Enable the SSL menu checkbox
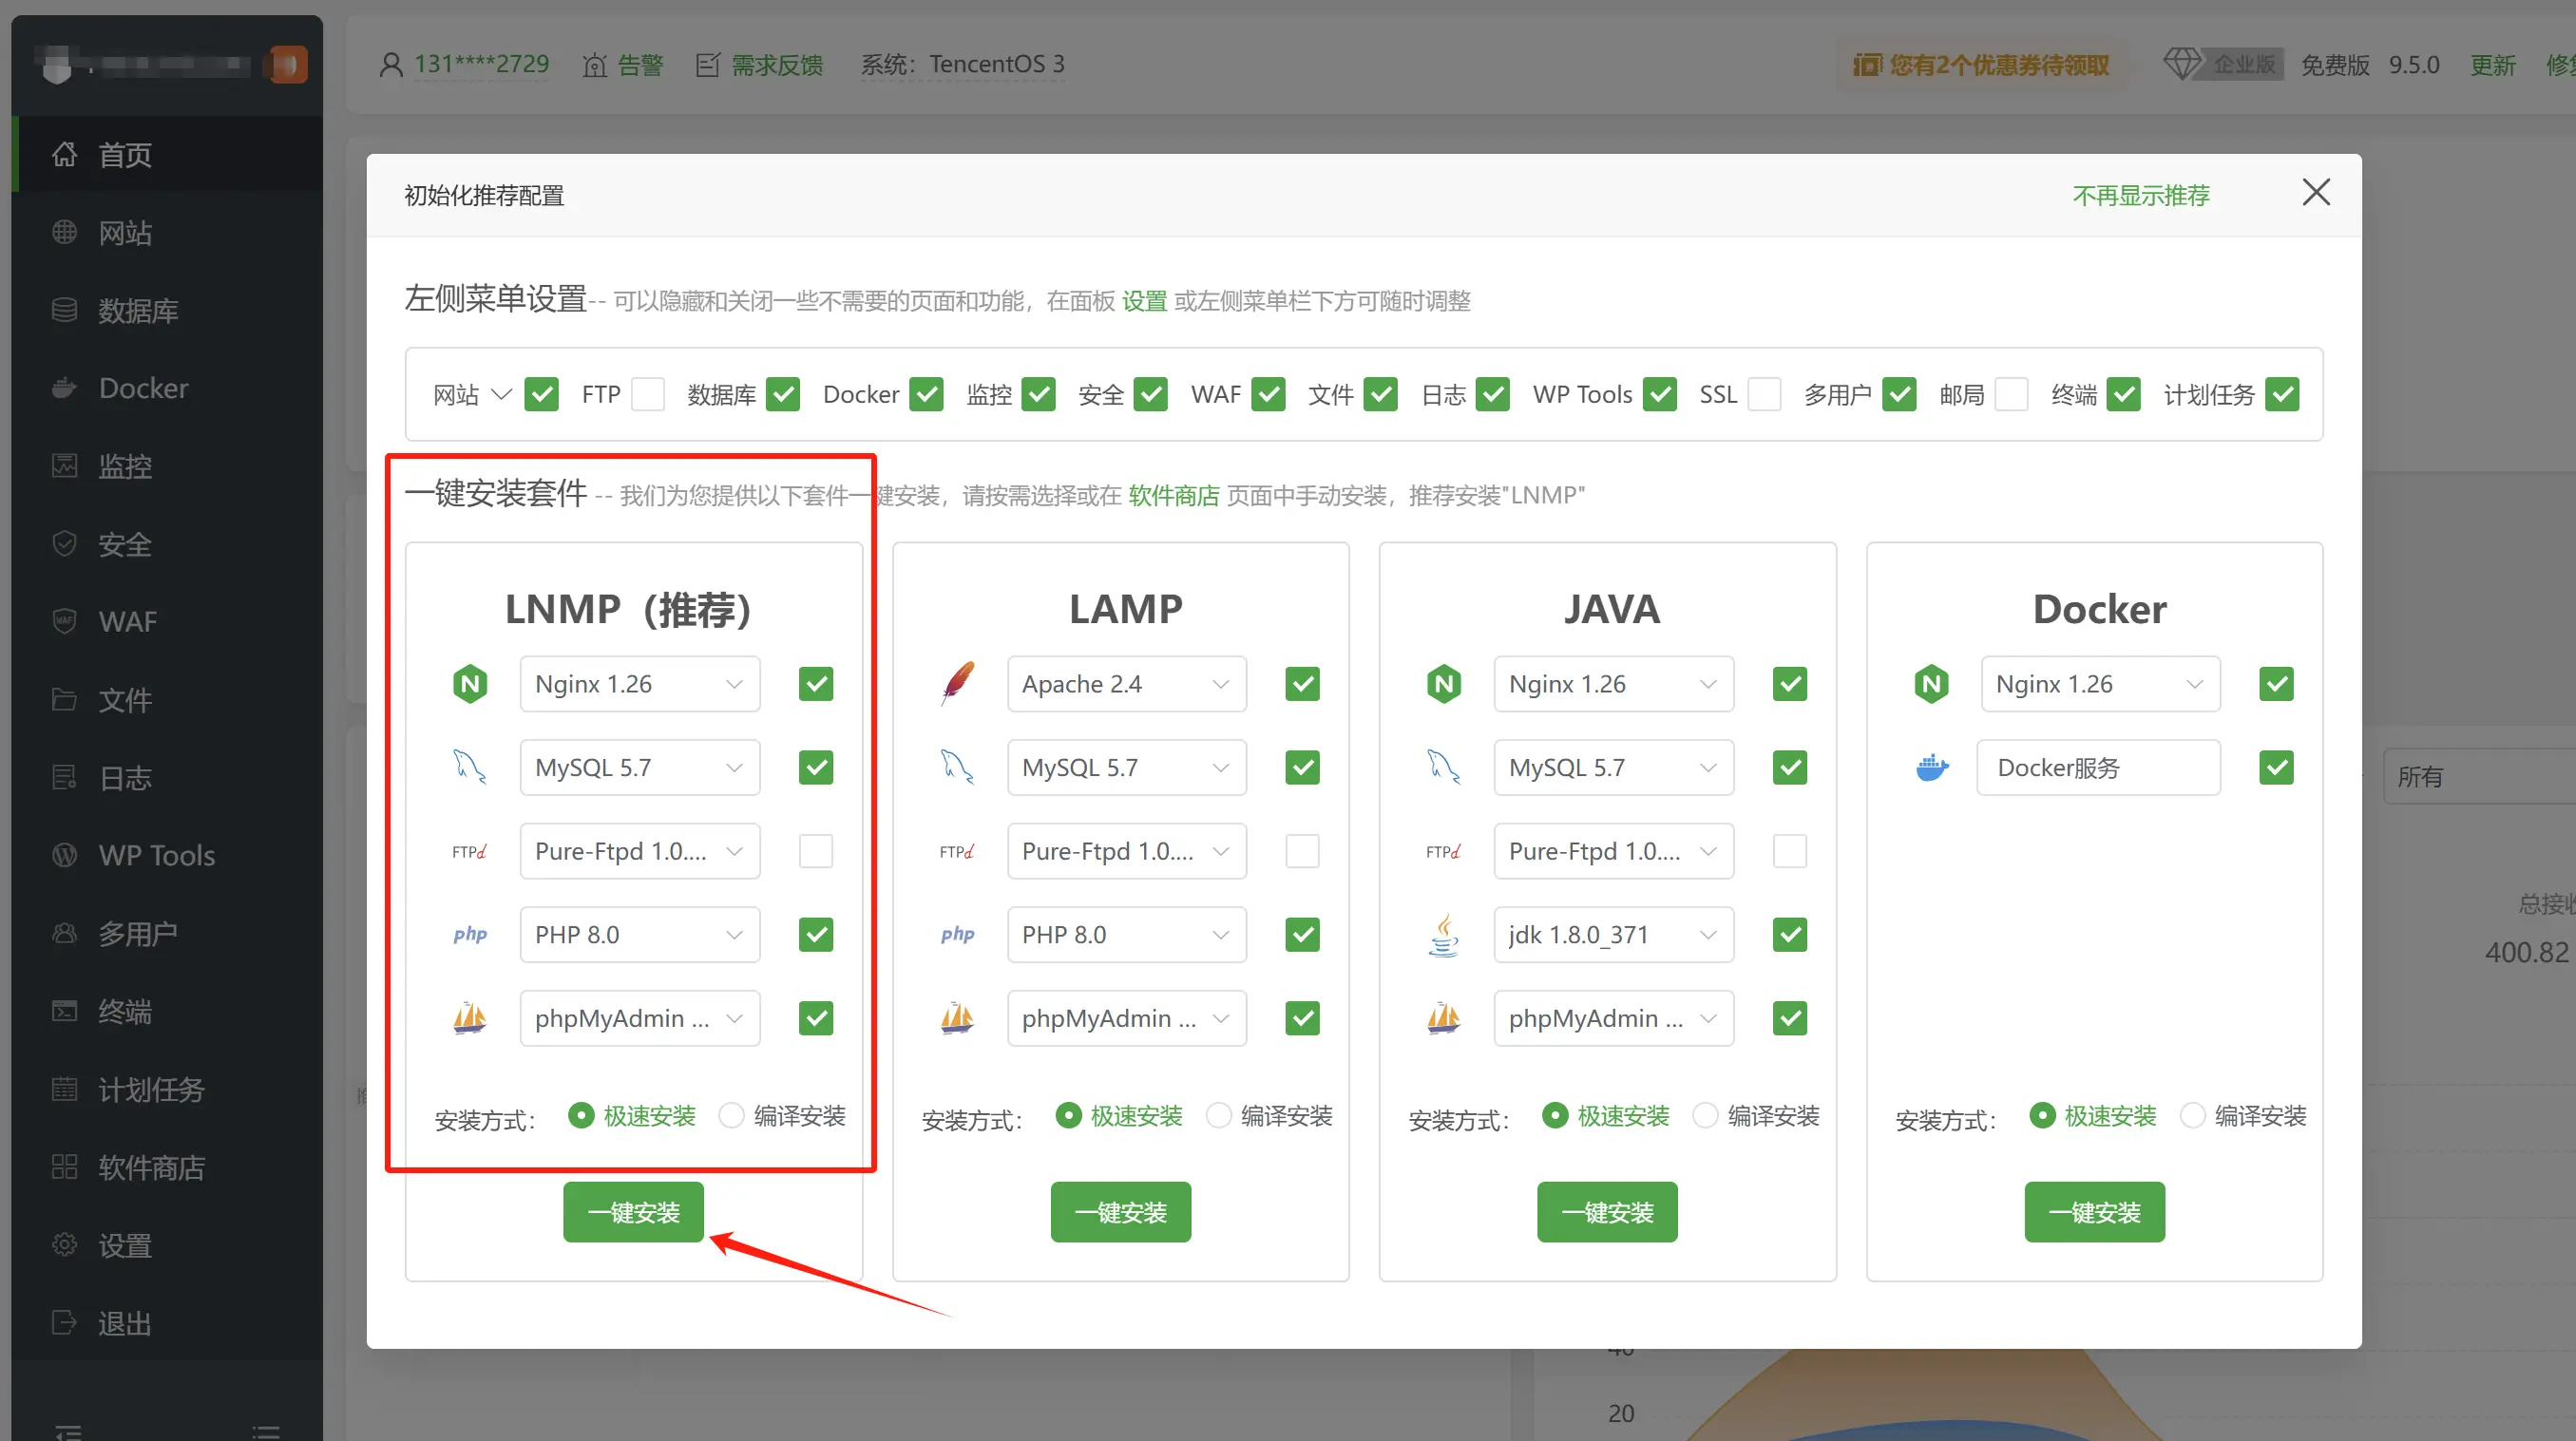This screenshot has width=2576, height=1441. [1764, 394]
